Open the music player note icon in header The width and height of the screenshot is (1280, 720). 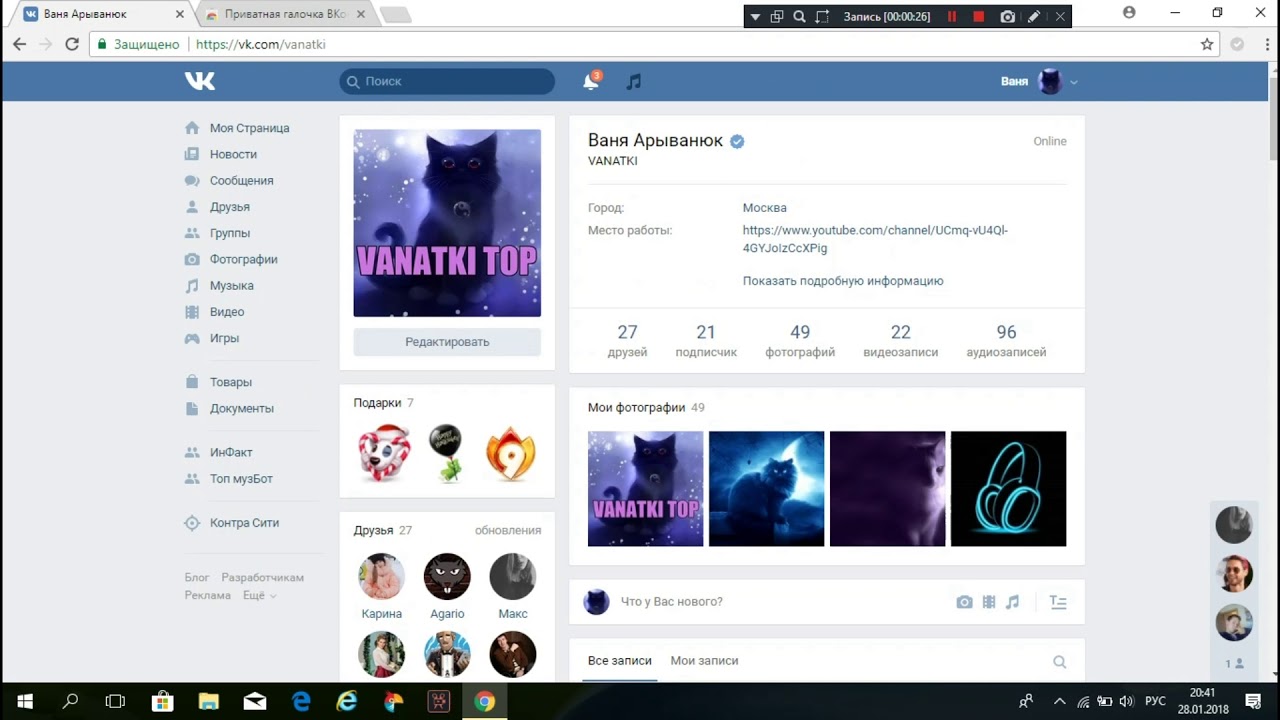point(633,81)
